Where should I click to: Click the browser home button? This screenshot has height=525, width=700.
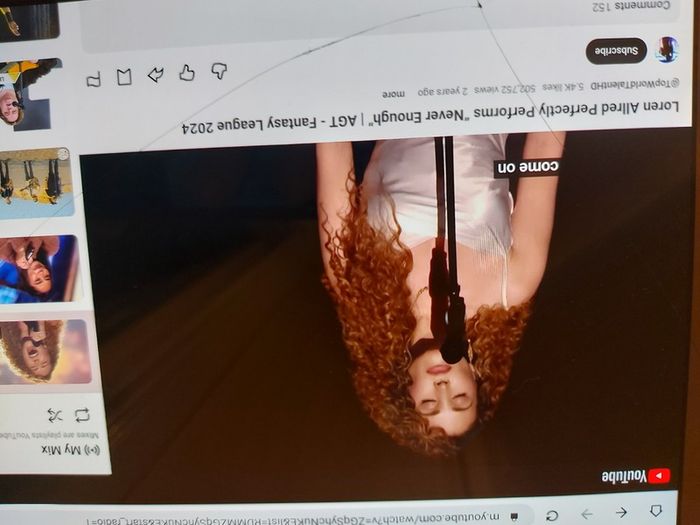pyautogui.click(x=655, y=511)
